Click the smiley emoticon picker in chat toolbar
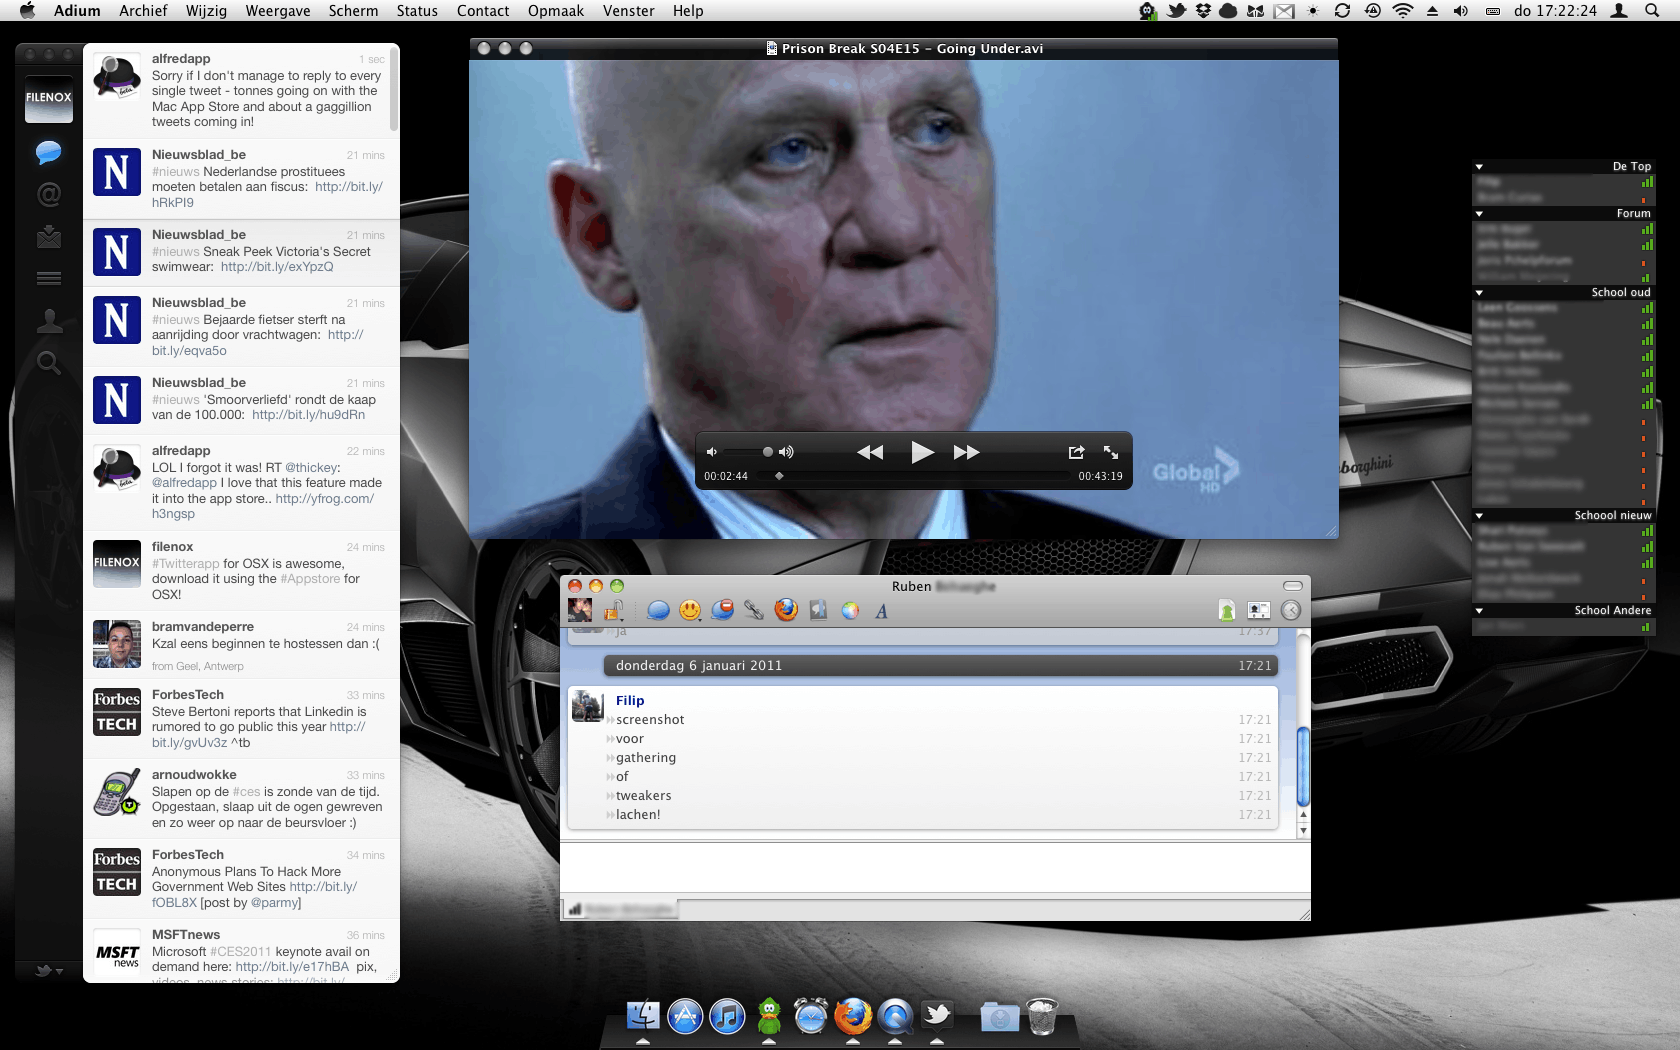The width and height of the screenshot is (1680, 1050). click(x=690, y=610)
